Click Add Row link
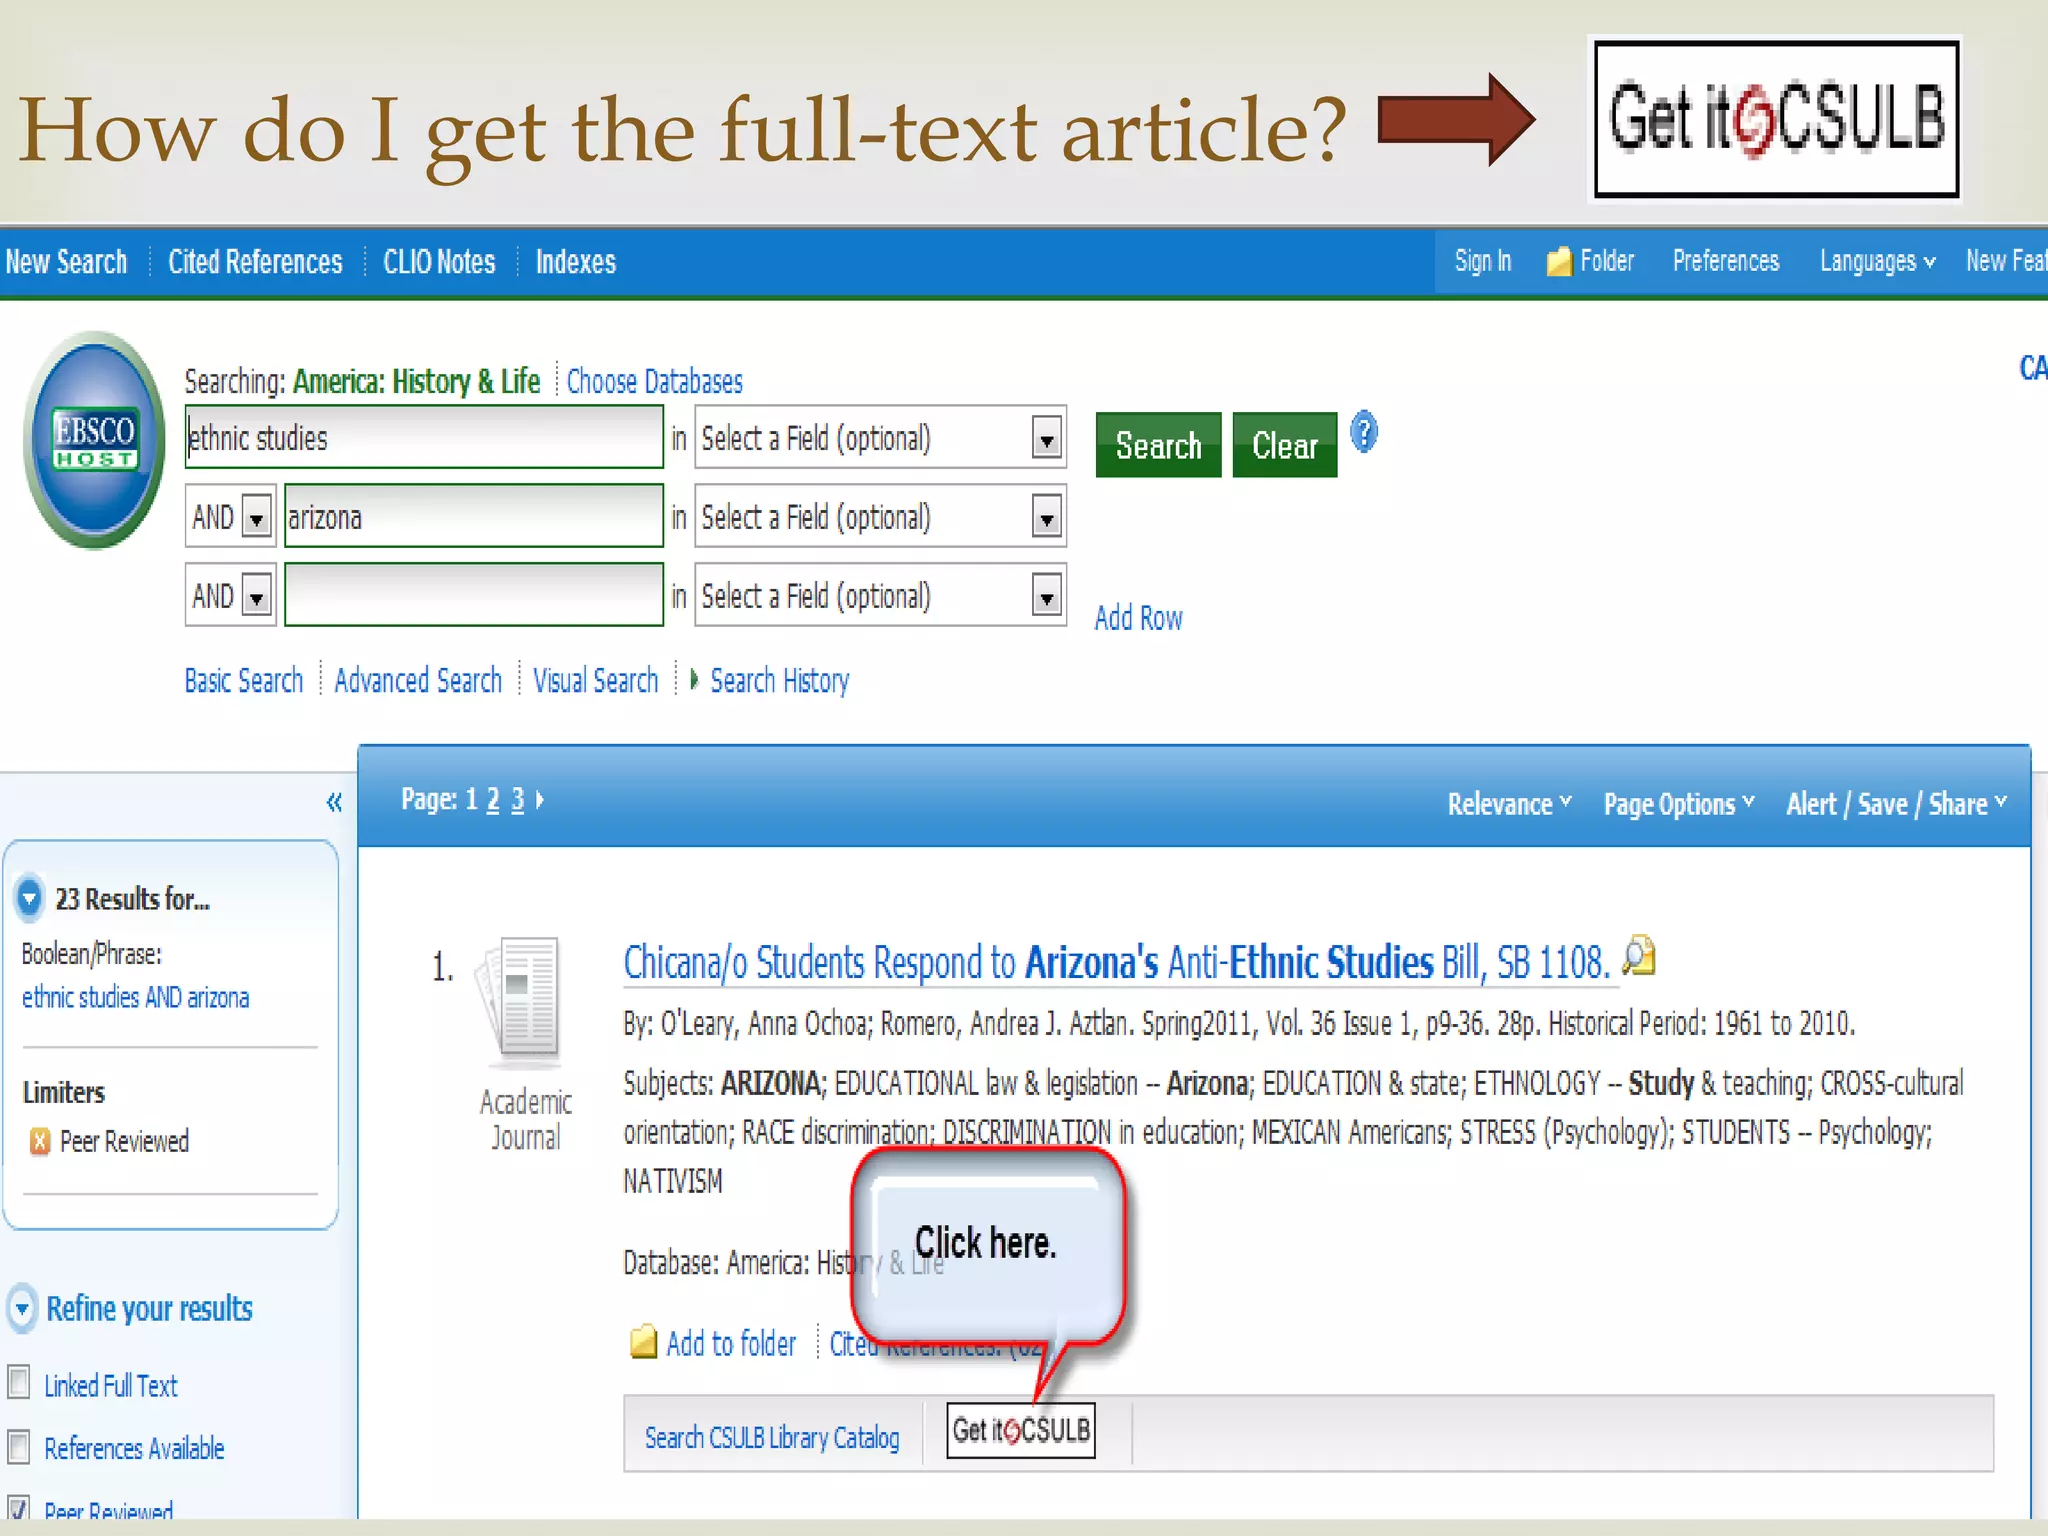This screenshot has height=1536, width=2048. coord(1138,618)
